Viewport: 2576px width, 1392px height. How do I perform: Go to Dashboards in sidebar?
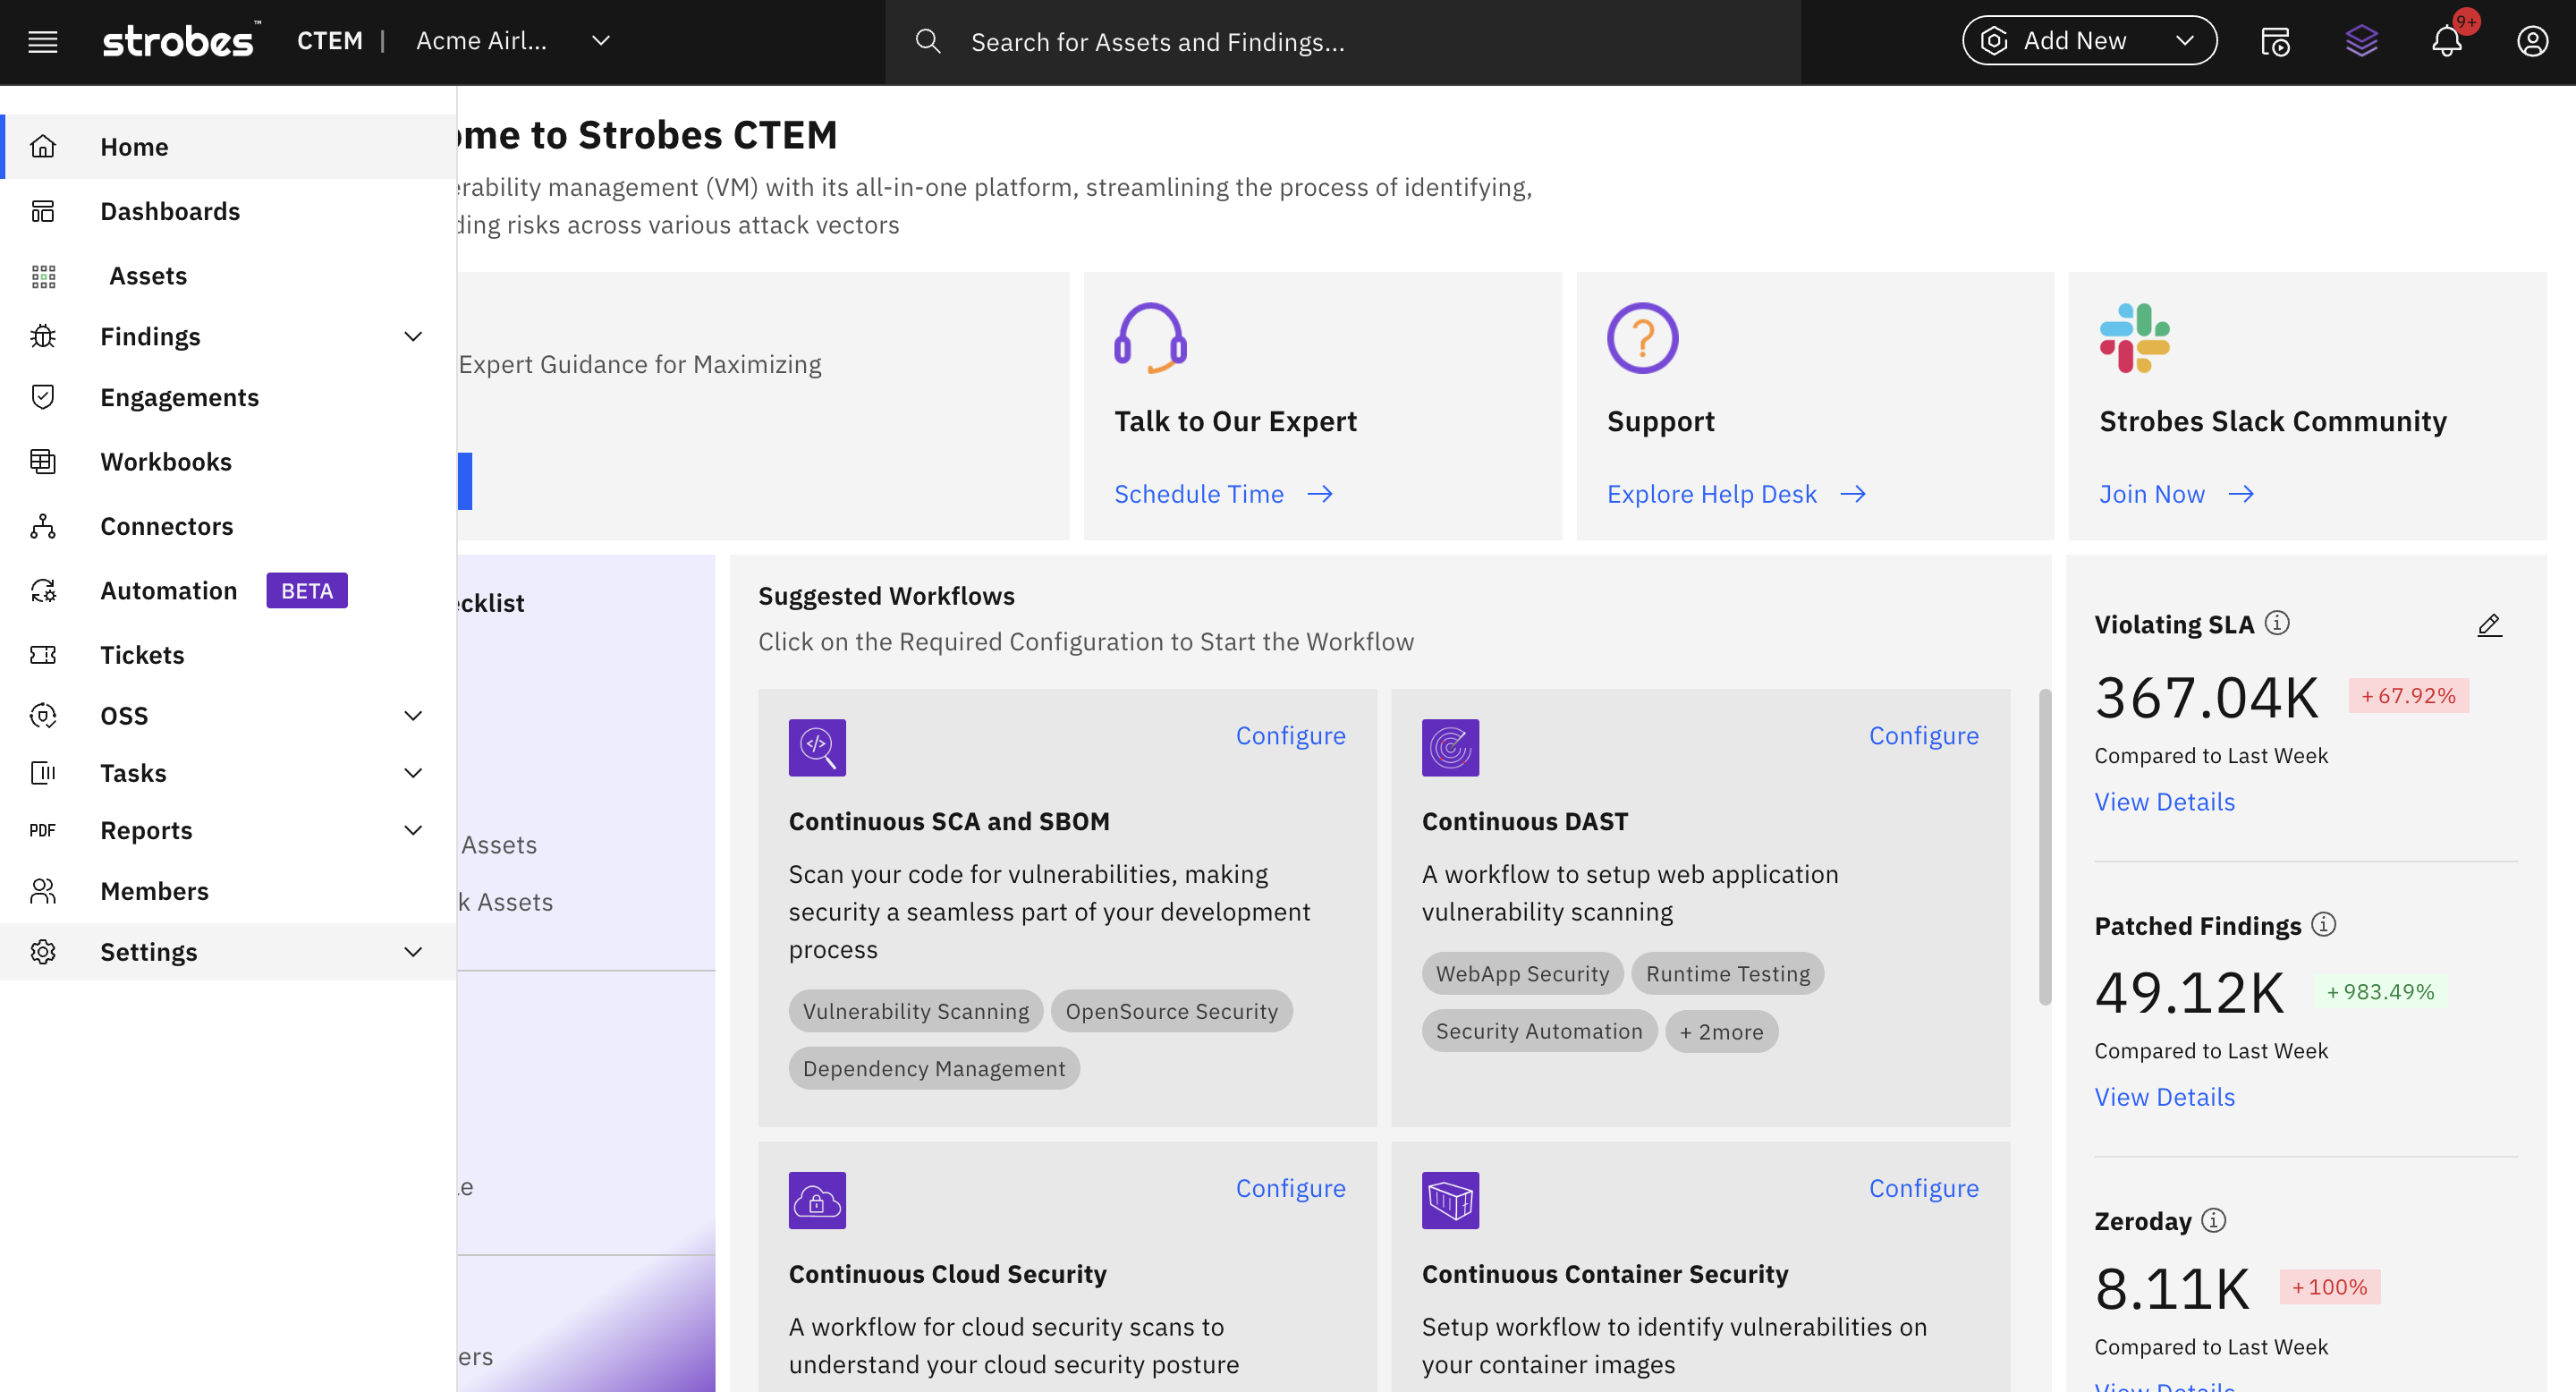point(228,211)
